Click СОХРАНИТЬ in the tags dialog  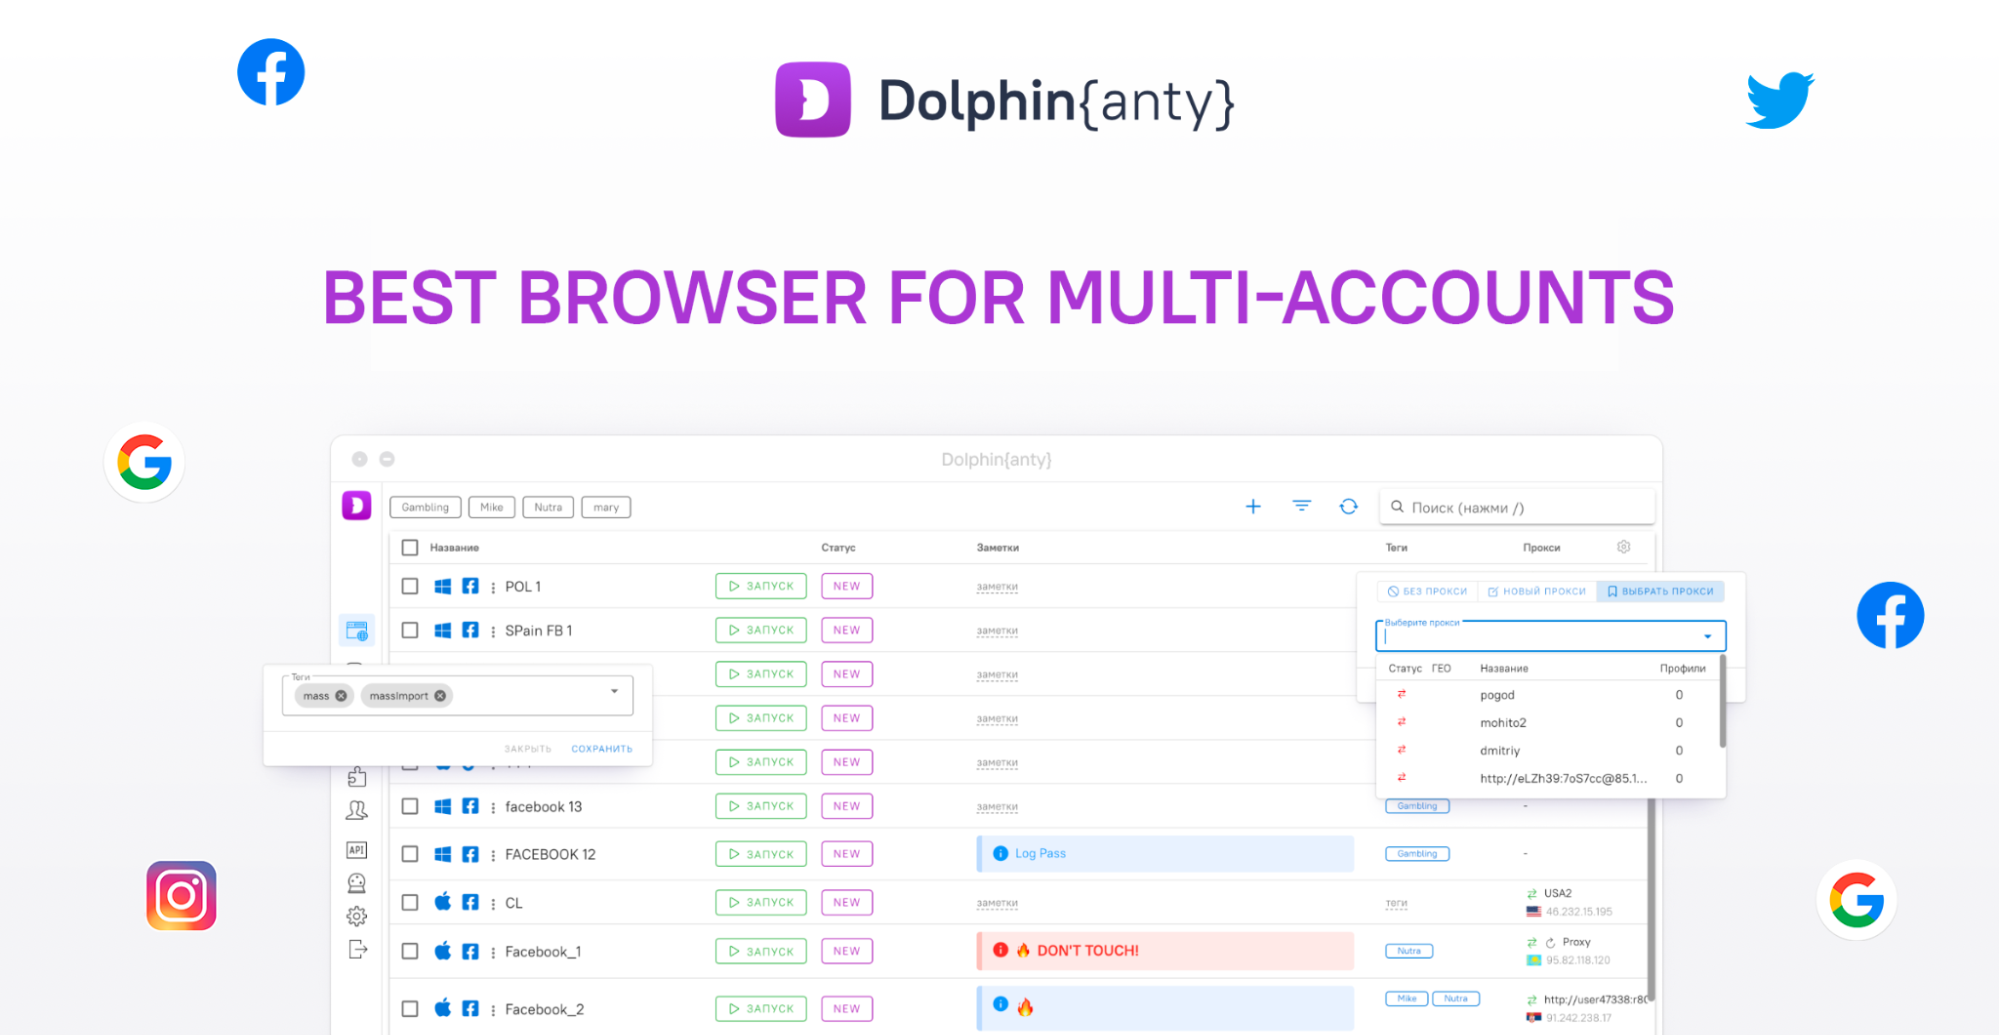point(601,748)
